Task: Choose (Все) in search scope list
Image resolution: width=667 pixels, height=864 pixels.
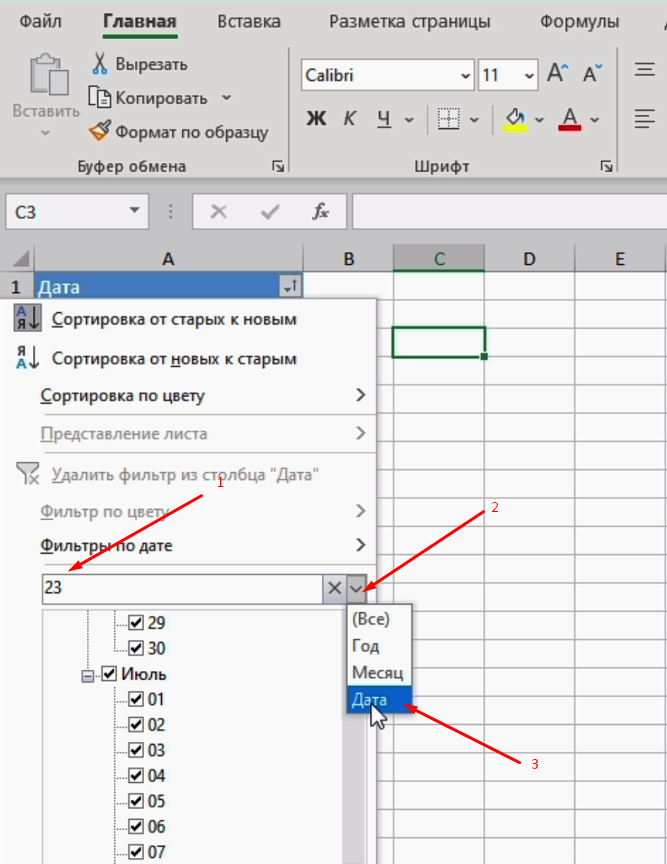Action: tap(379, 619)
